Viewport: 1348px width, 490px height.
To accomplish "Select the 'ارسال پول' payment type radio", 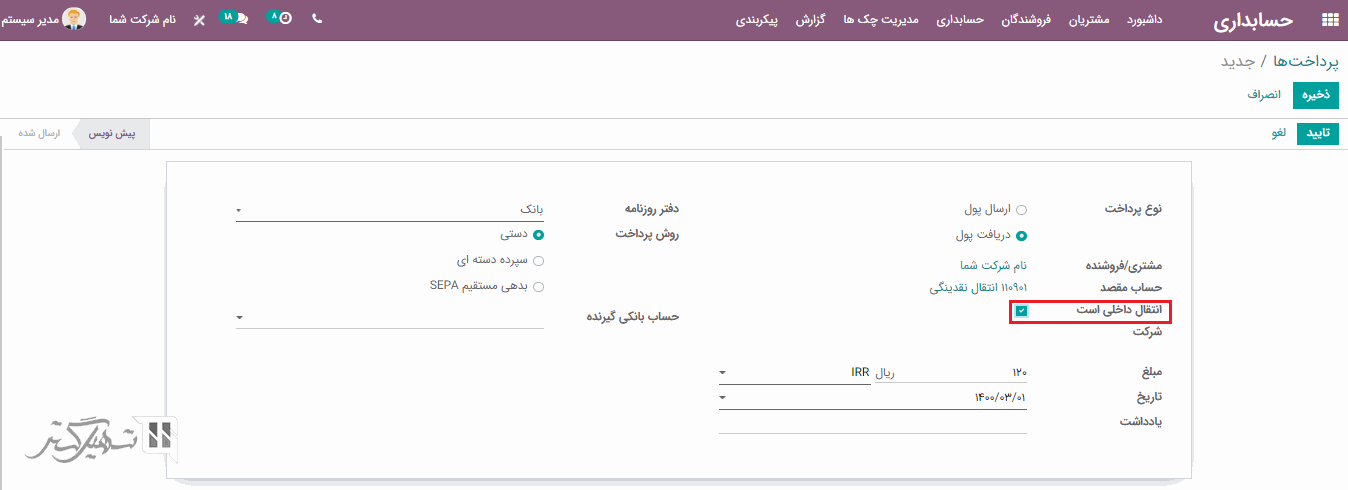I will coord(1021,210).
